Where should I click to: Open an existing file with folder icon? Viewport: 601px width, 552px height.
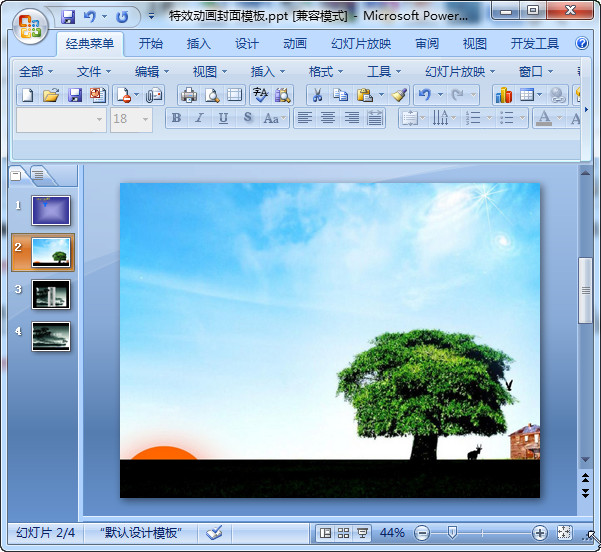click(x=51, y=95)
